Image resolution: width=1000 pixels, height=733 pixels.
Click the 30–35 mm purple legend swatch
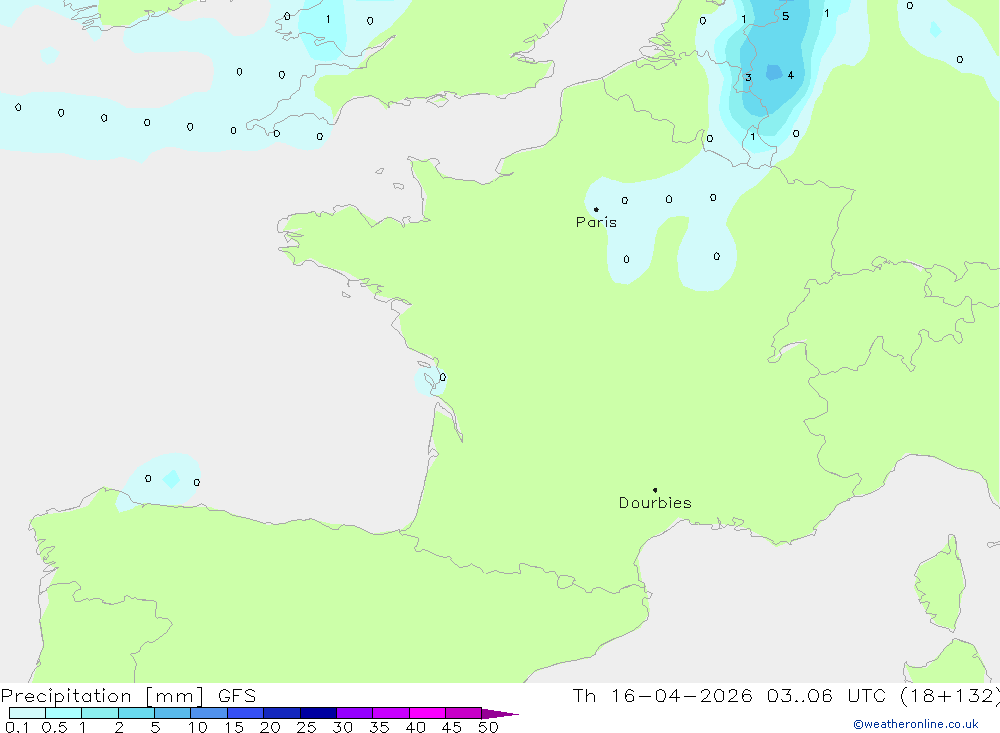click(x=355, y=713)
